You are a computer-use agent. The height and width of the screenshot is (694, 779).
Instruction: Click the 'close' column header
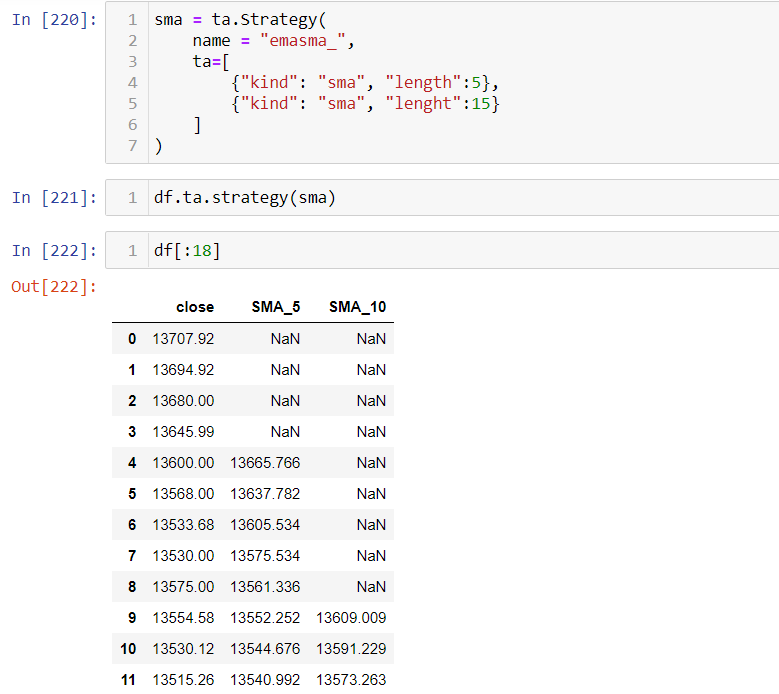point(195,307)
